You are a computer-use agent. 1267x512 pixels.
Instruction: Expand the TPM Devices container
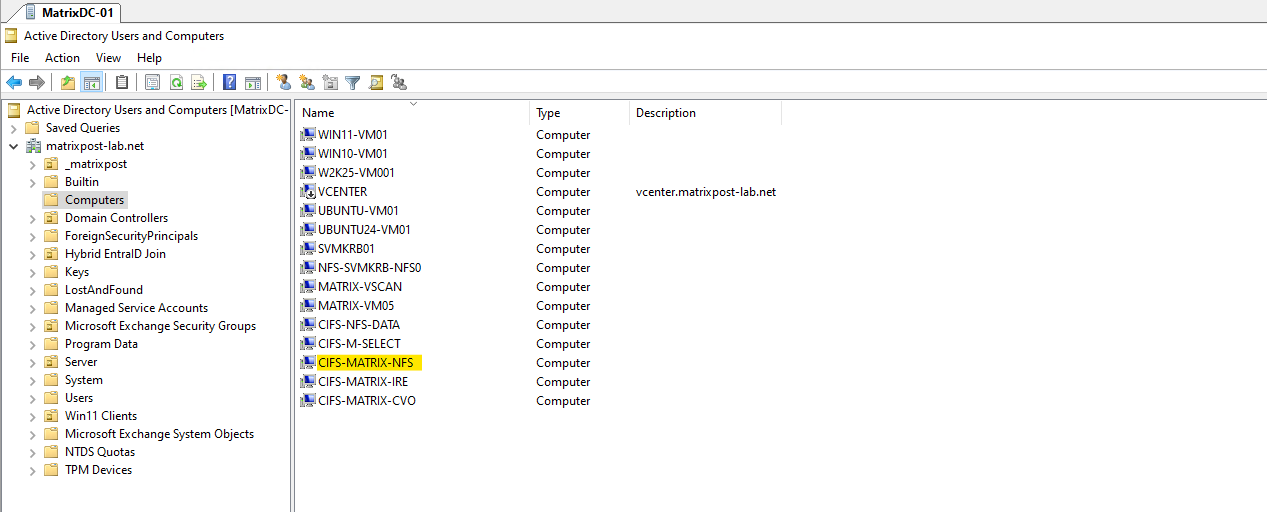tap(32, 470)
